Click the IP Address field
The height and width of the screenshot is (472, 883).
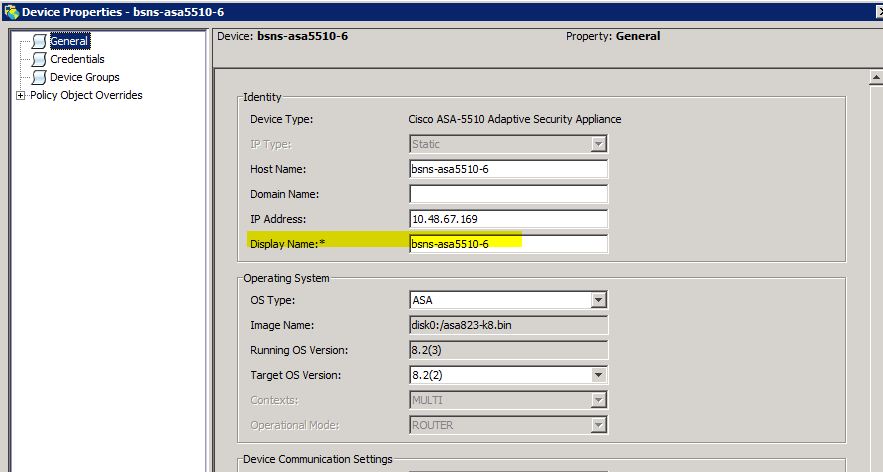[x=509, y=219]
